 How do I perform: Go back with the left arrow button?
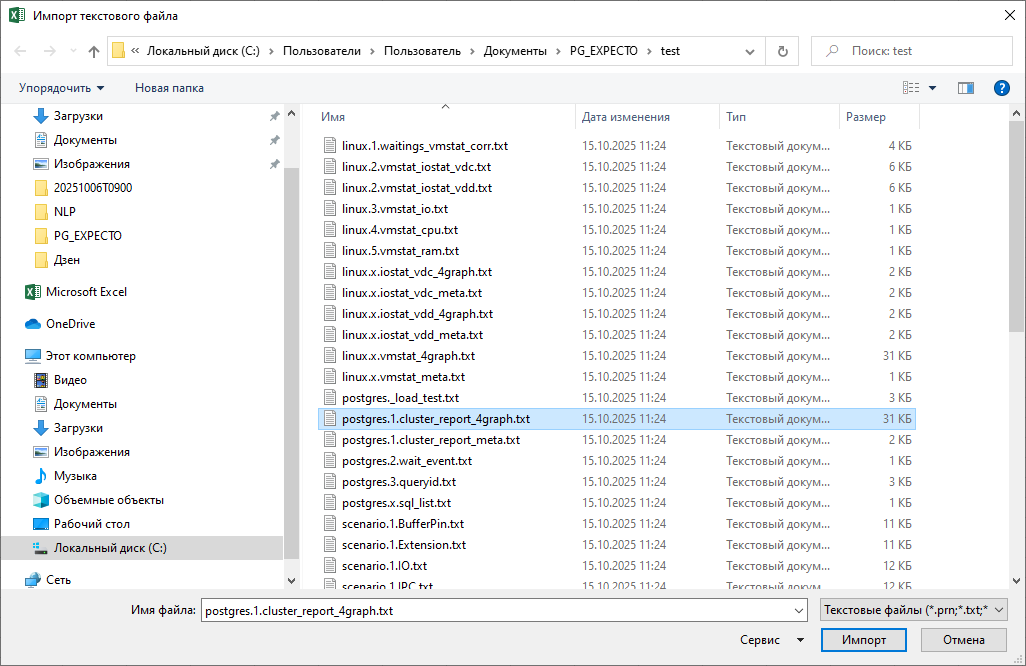(x=20, y=51)
